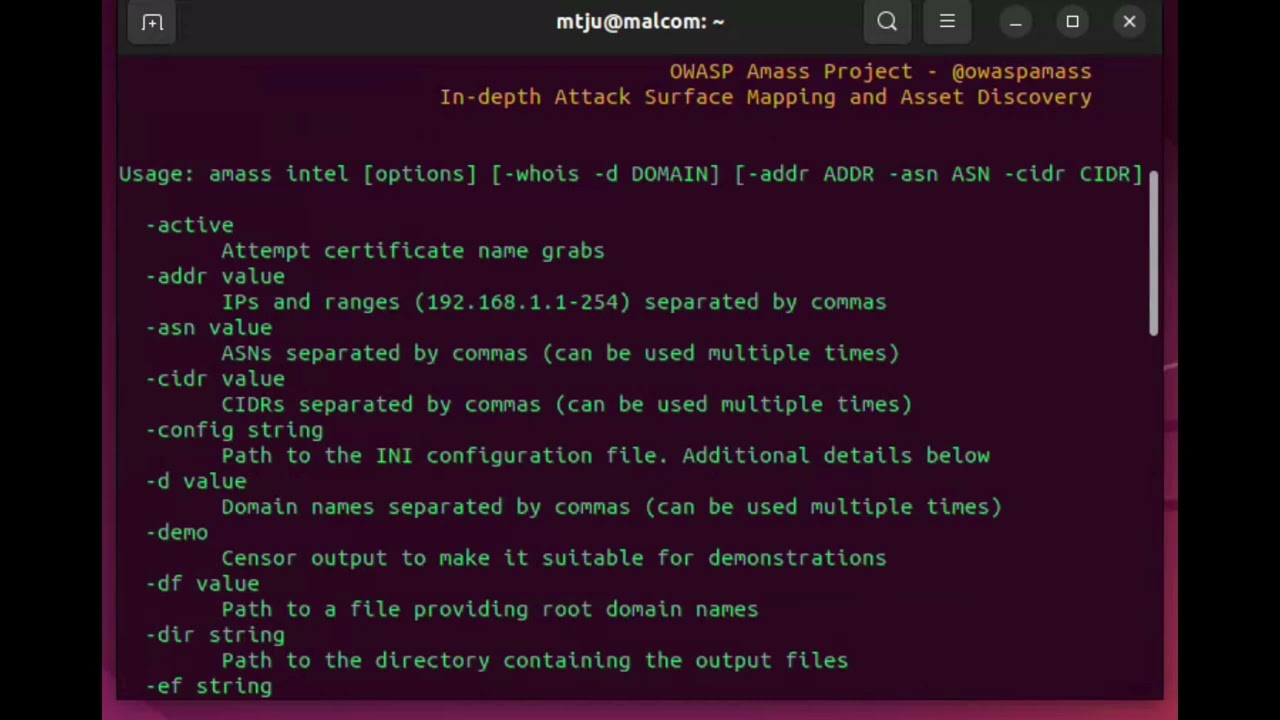This screenshot has height=720, width=1280.
Task: Click 'Path to the INI configuration file' line
Action: [606, 456]
